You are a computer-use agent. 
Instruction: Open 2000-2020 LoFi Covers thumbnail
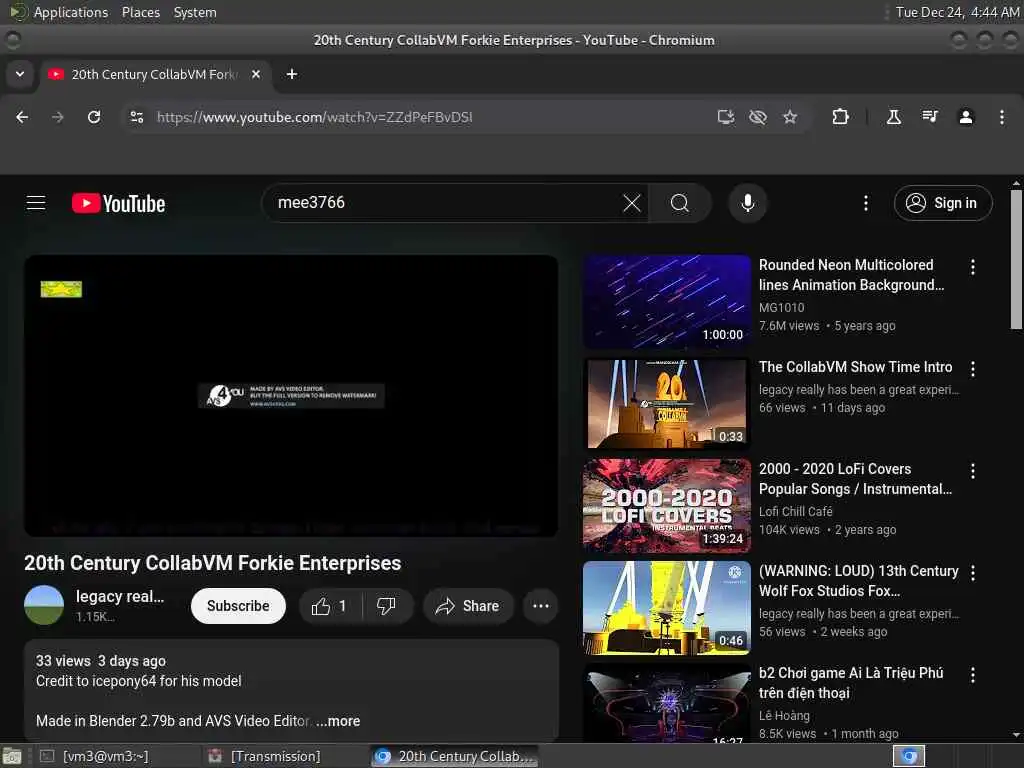pos(667,505)
